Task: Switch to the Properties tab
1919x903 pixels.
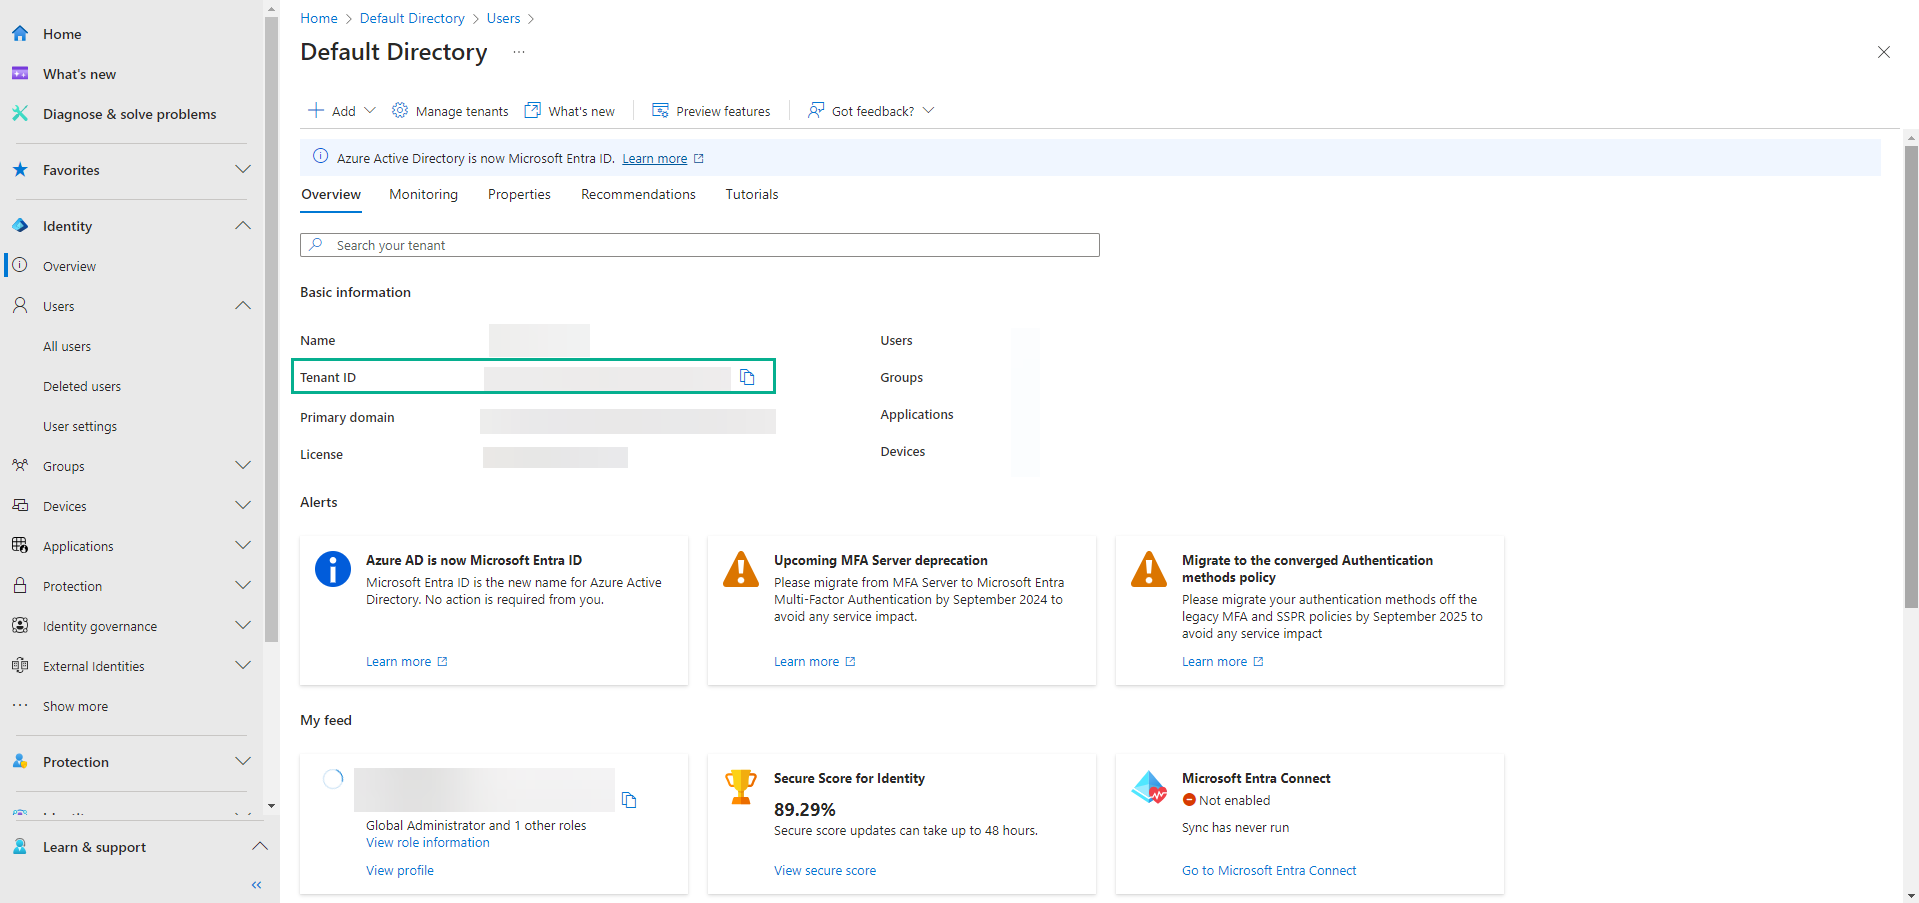Action: (519, 194)
